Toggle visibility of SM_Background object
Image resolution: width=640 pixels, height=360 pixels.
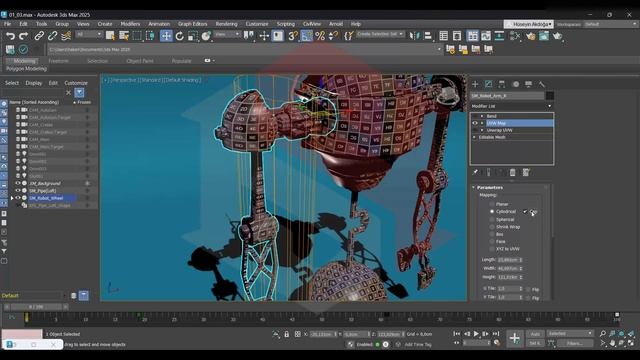(18, 183)
